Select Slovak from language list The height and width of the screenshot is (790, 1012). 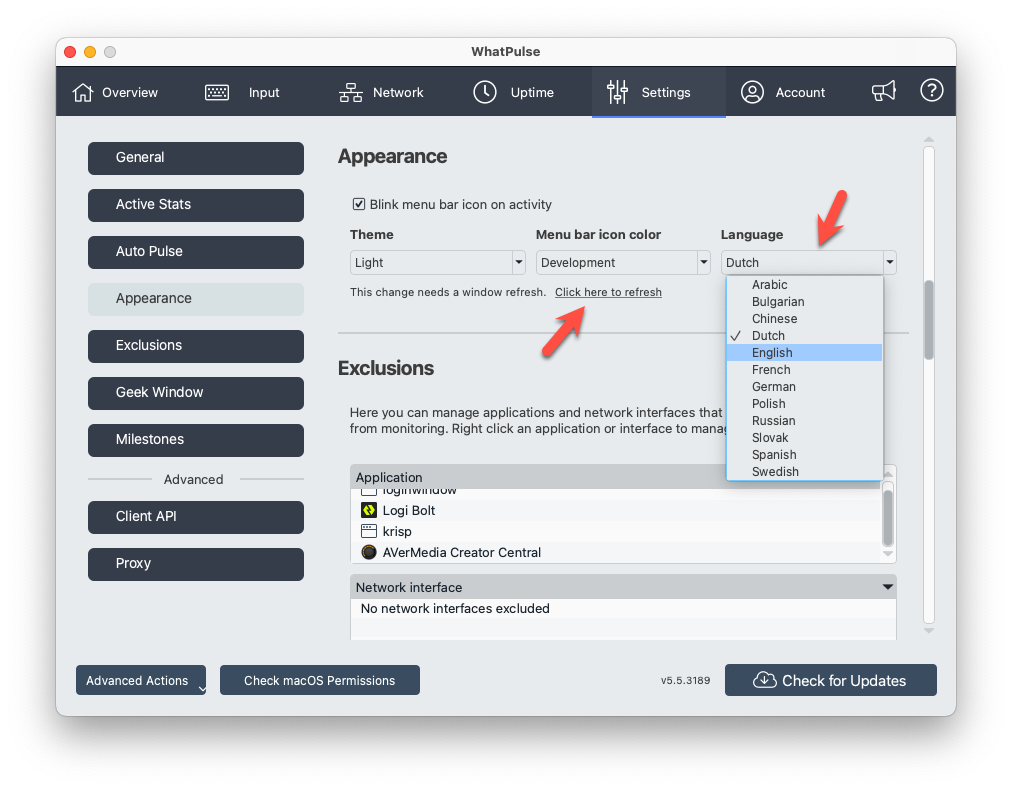[804, 438]
